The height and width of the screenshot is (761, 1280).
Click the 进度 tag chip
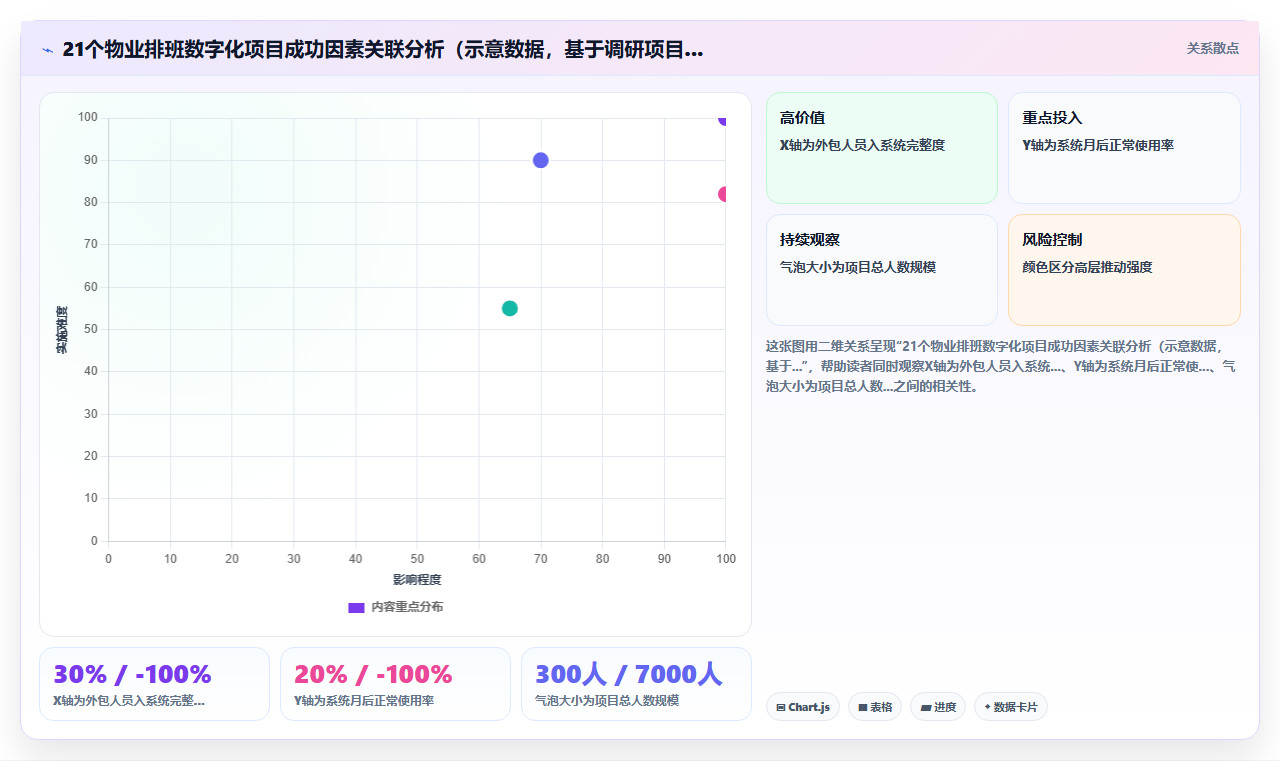[x=938, y=707]
